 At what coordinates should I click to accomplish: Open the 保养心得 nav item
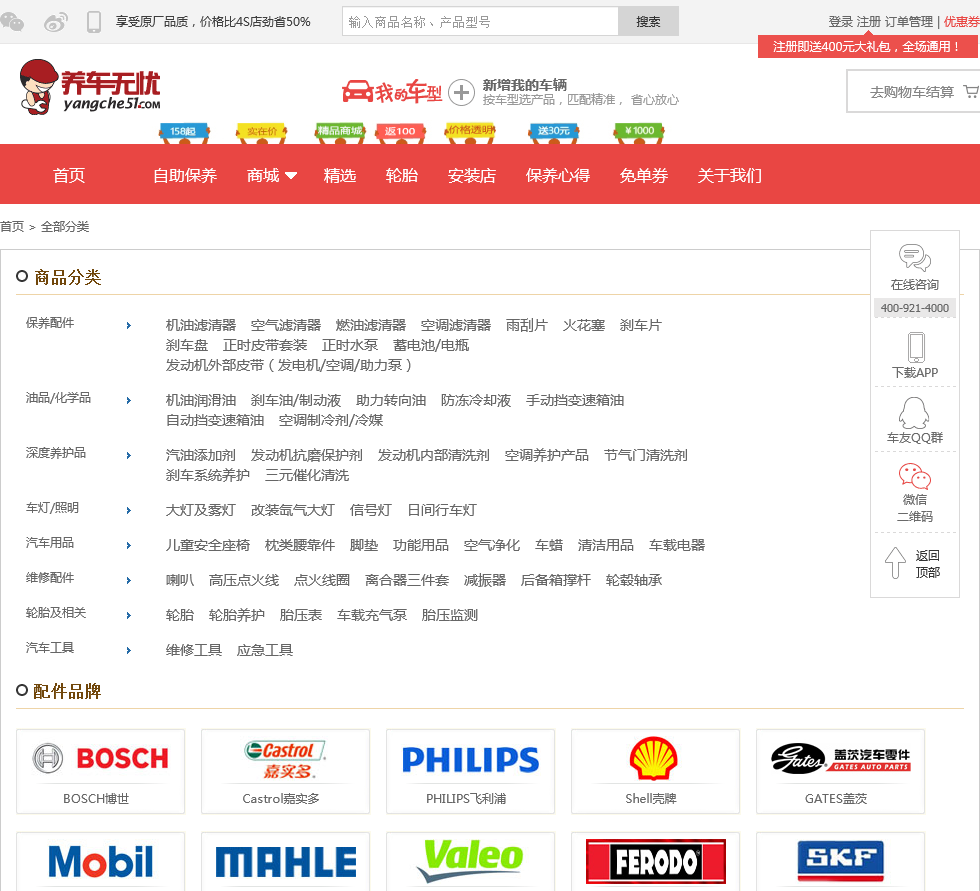click(x=558, y=176)
